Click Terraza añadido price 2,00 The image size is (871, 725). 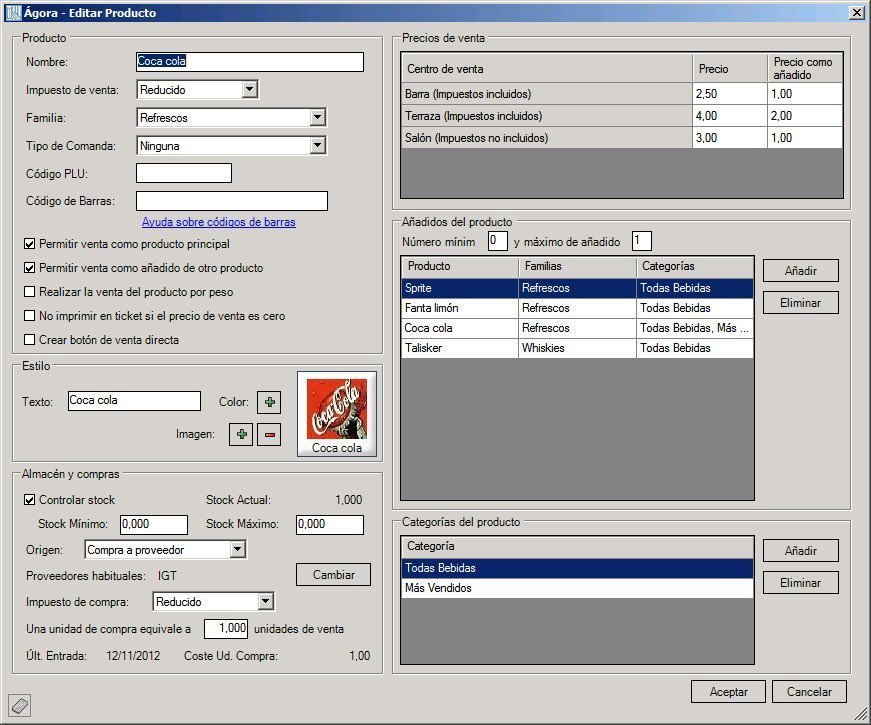(805, 116)
